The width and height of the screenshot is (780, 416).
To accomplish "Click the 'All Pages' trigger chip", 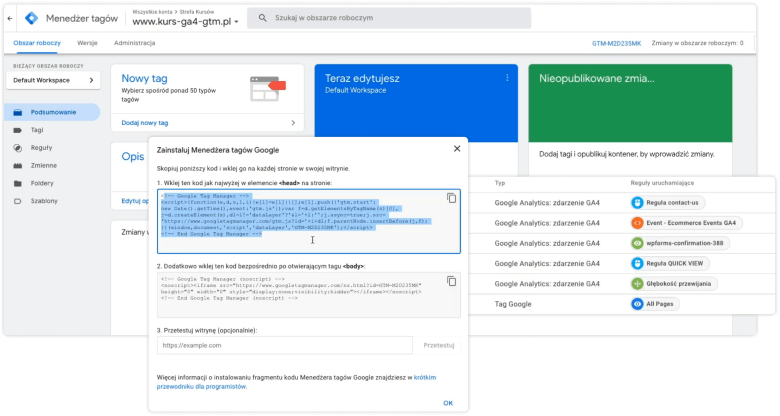I will 655,304.
